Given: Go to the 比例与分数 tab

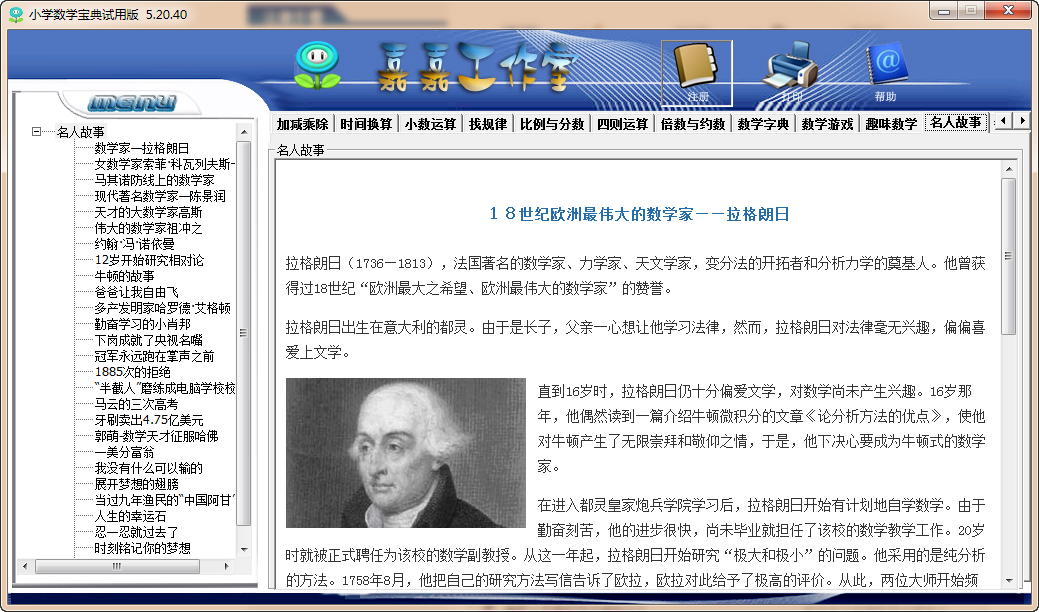Looking at the screenshot, I should (x=552, y=124).
